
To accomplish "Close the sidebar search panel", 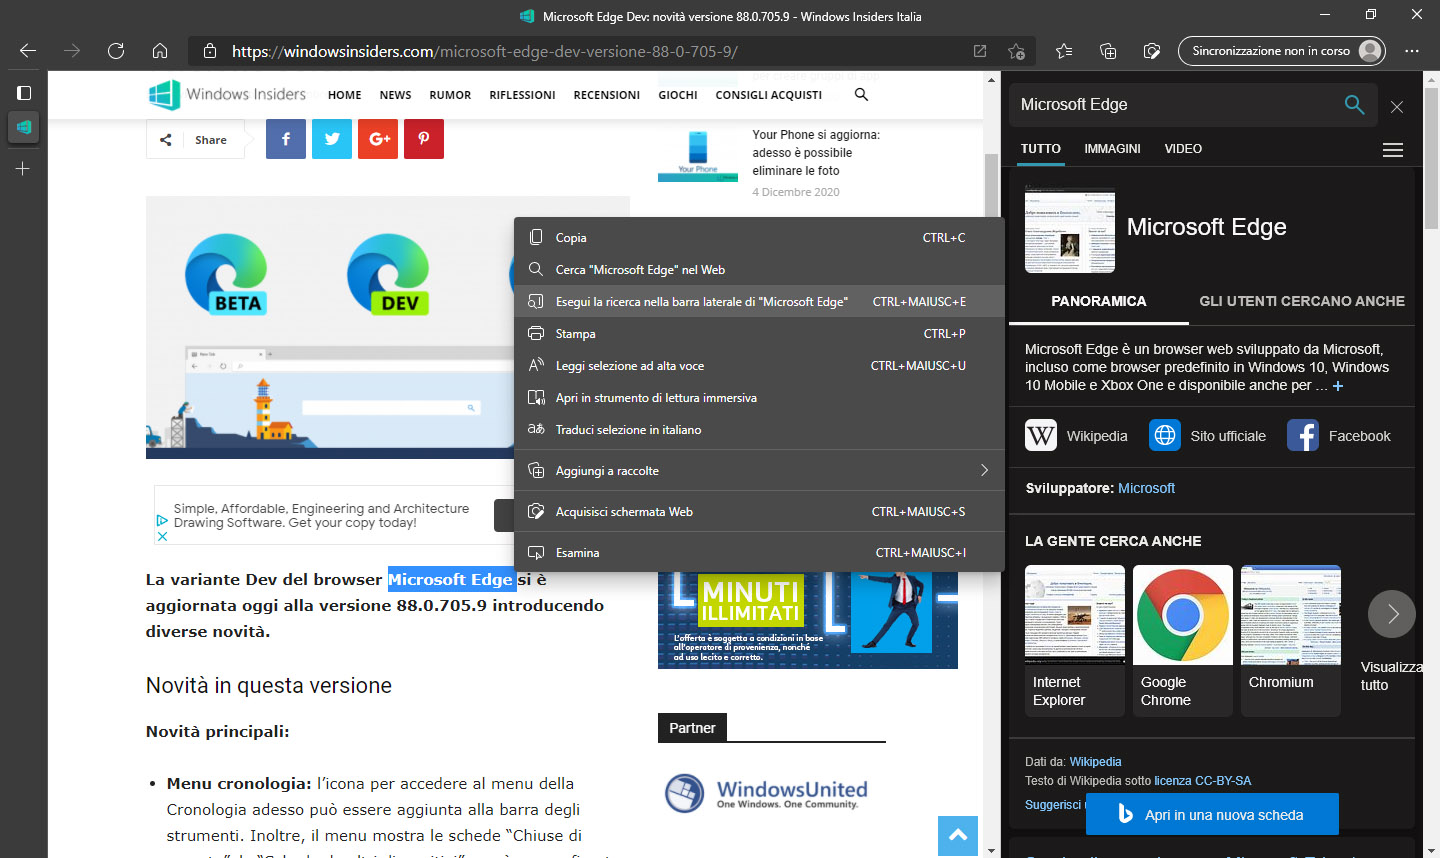I will point(1397,107).
